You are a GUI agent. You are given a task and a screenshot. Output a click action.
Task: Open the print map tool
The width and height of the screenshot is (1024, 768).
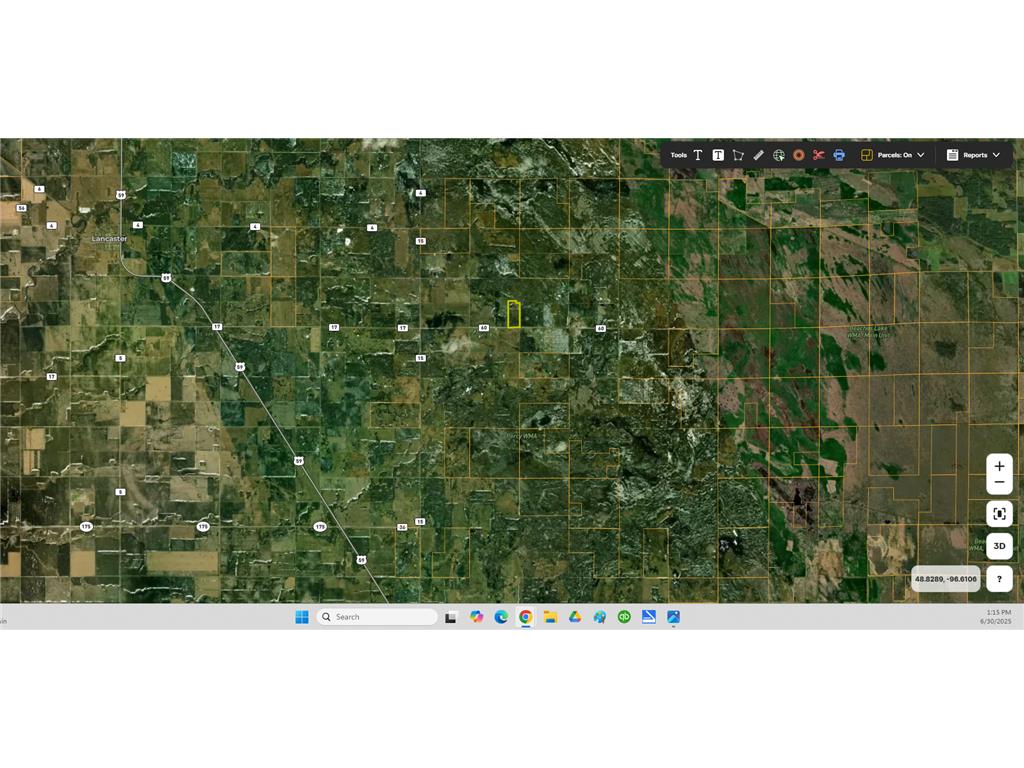[x=838, y=155]
